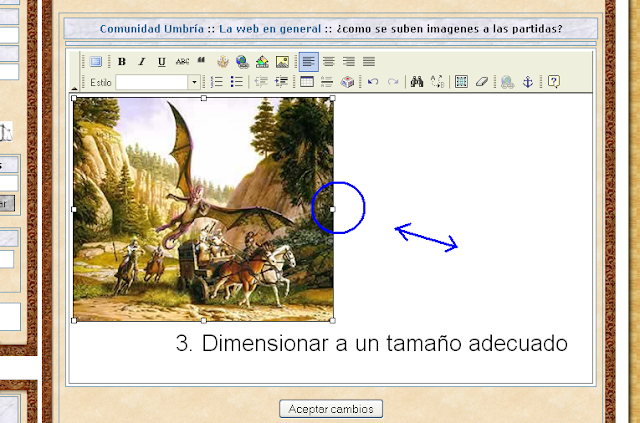Remove formatting with eraser icon
Screen dimensions: 640x423
(x=482, y=82)
